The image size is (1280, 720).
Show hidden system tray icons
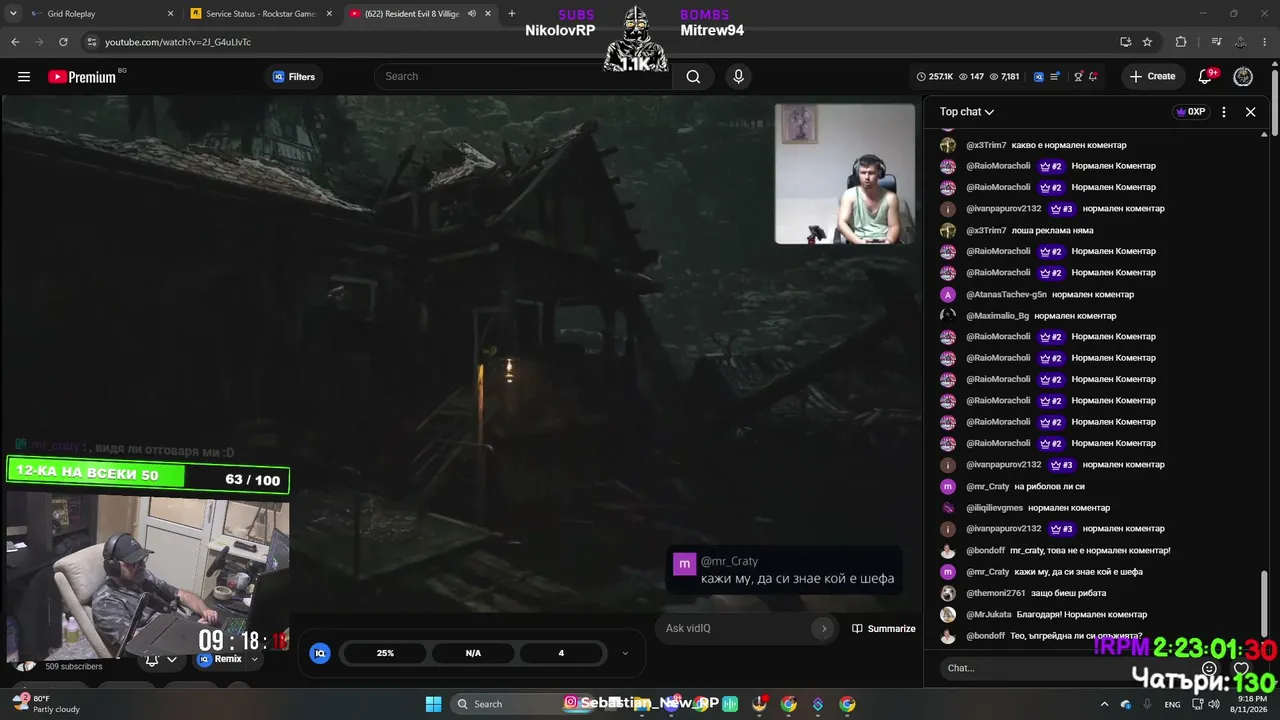tap(1104, 704)
